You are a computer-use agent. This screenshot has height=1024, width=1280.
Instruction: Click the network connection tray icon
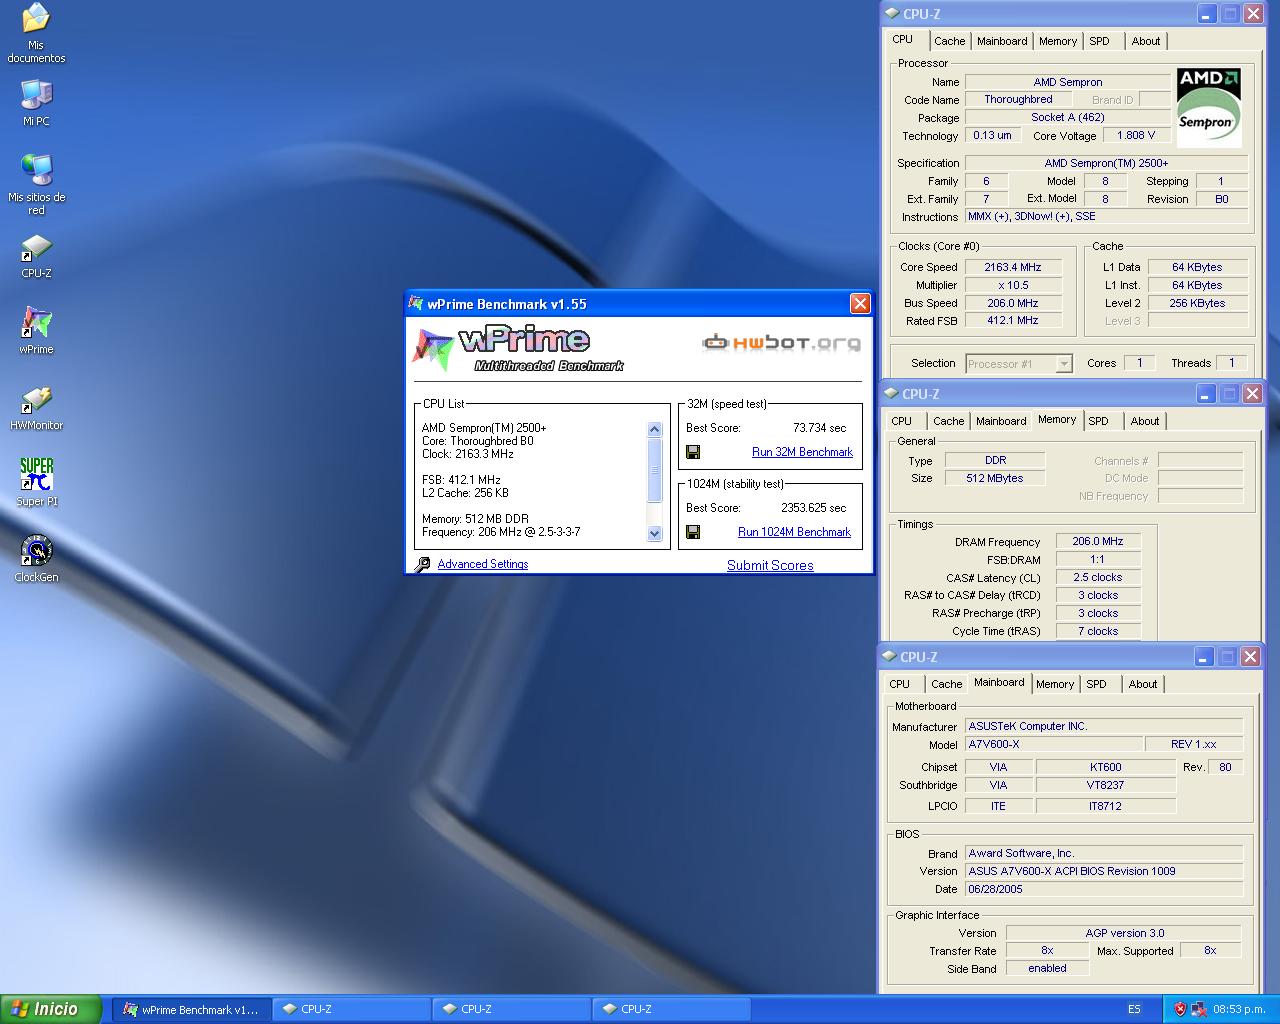point(1198,1009)
